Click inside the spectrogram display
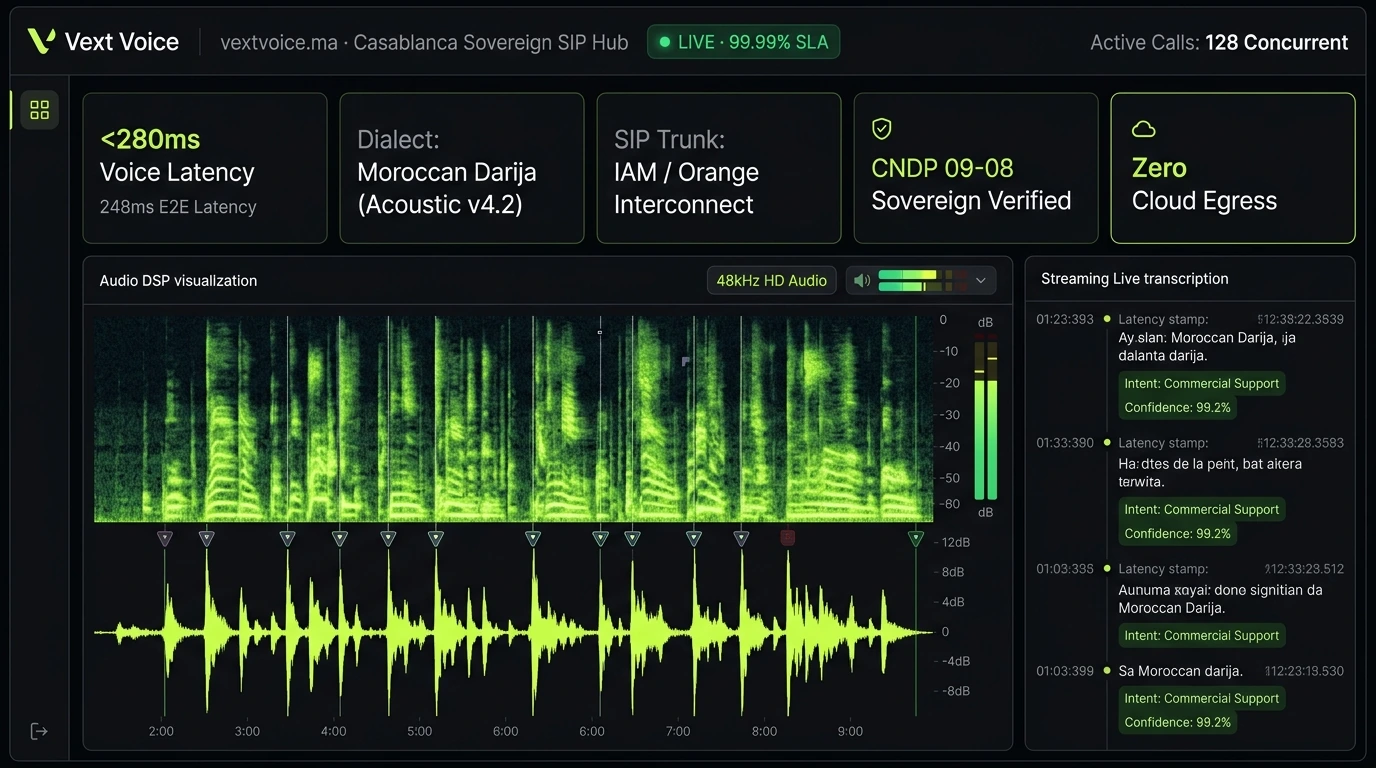Image resolution: width=1376 pixels, height=768 pixels. [513, 418]
